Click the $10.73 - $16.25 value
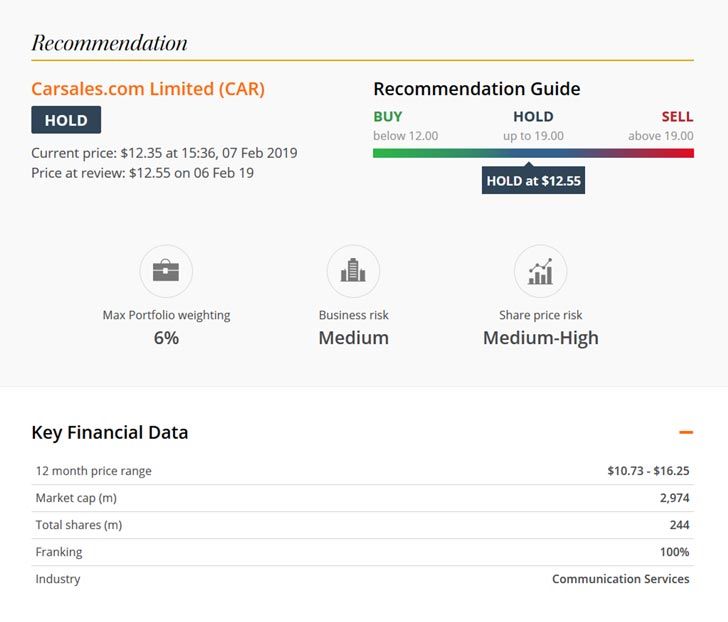The width and height of the screenshot is (728, 622). [x=648, y=471]
